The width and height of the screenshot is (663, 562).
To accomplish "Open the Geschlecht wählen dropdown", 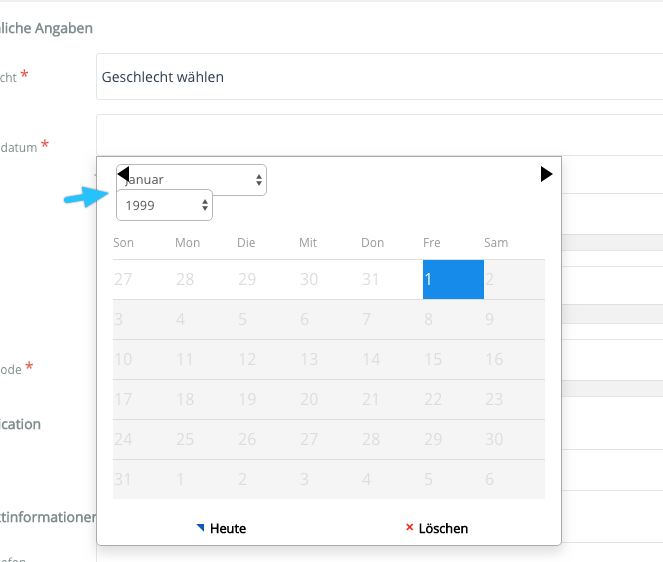I will coord(379,77).
